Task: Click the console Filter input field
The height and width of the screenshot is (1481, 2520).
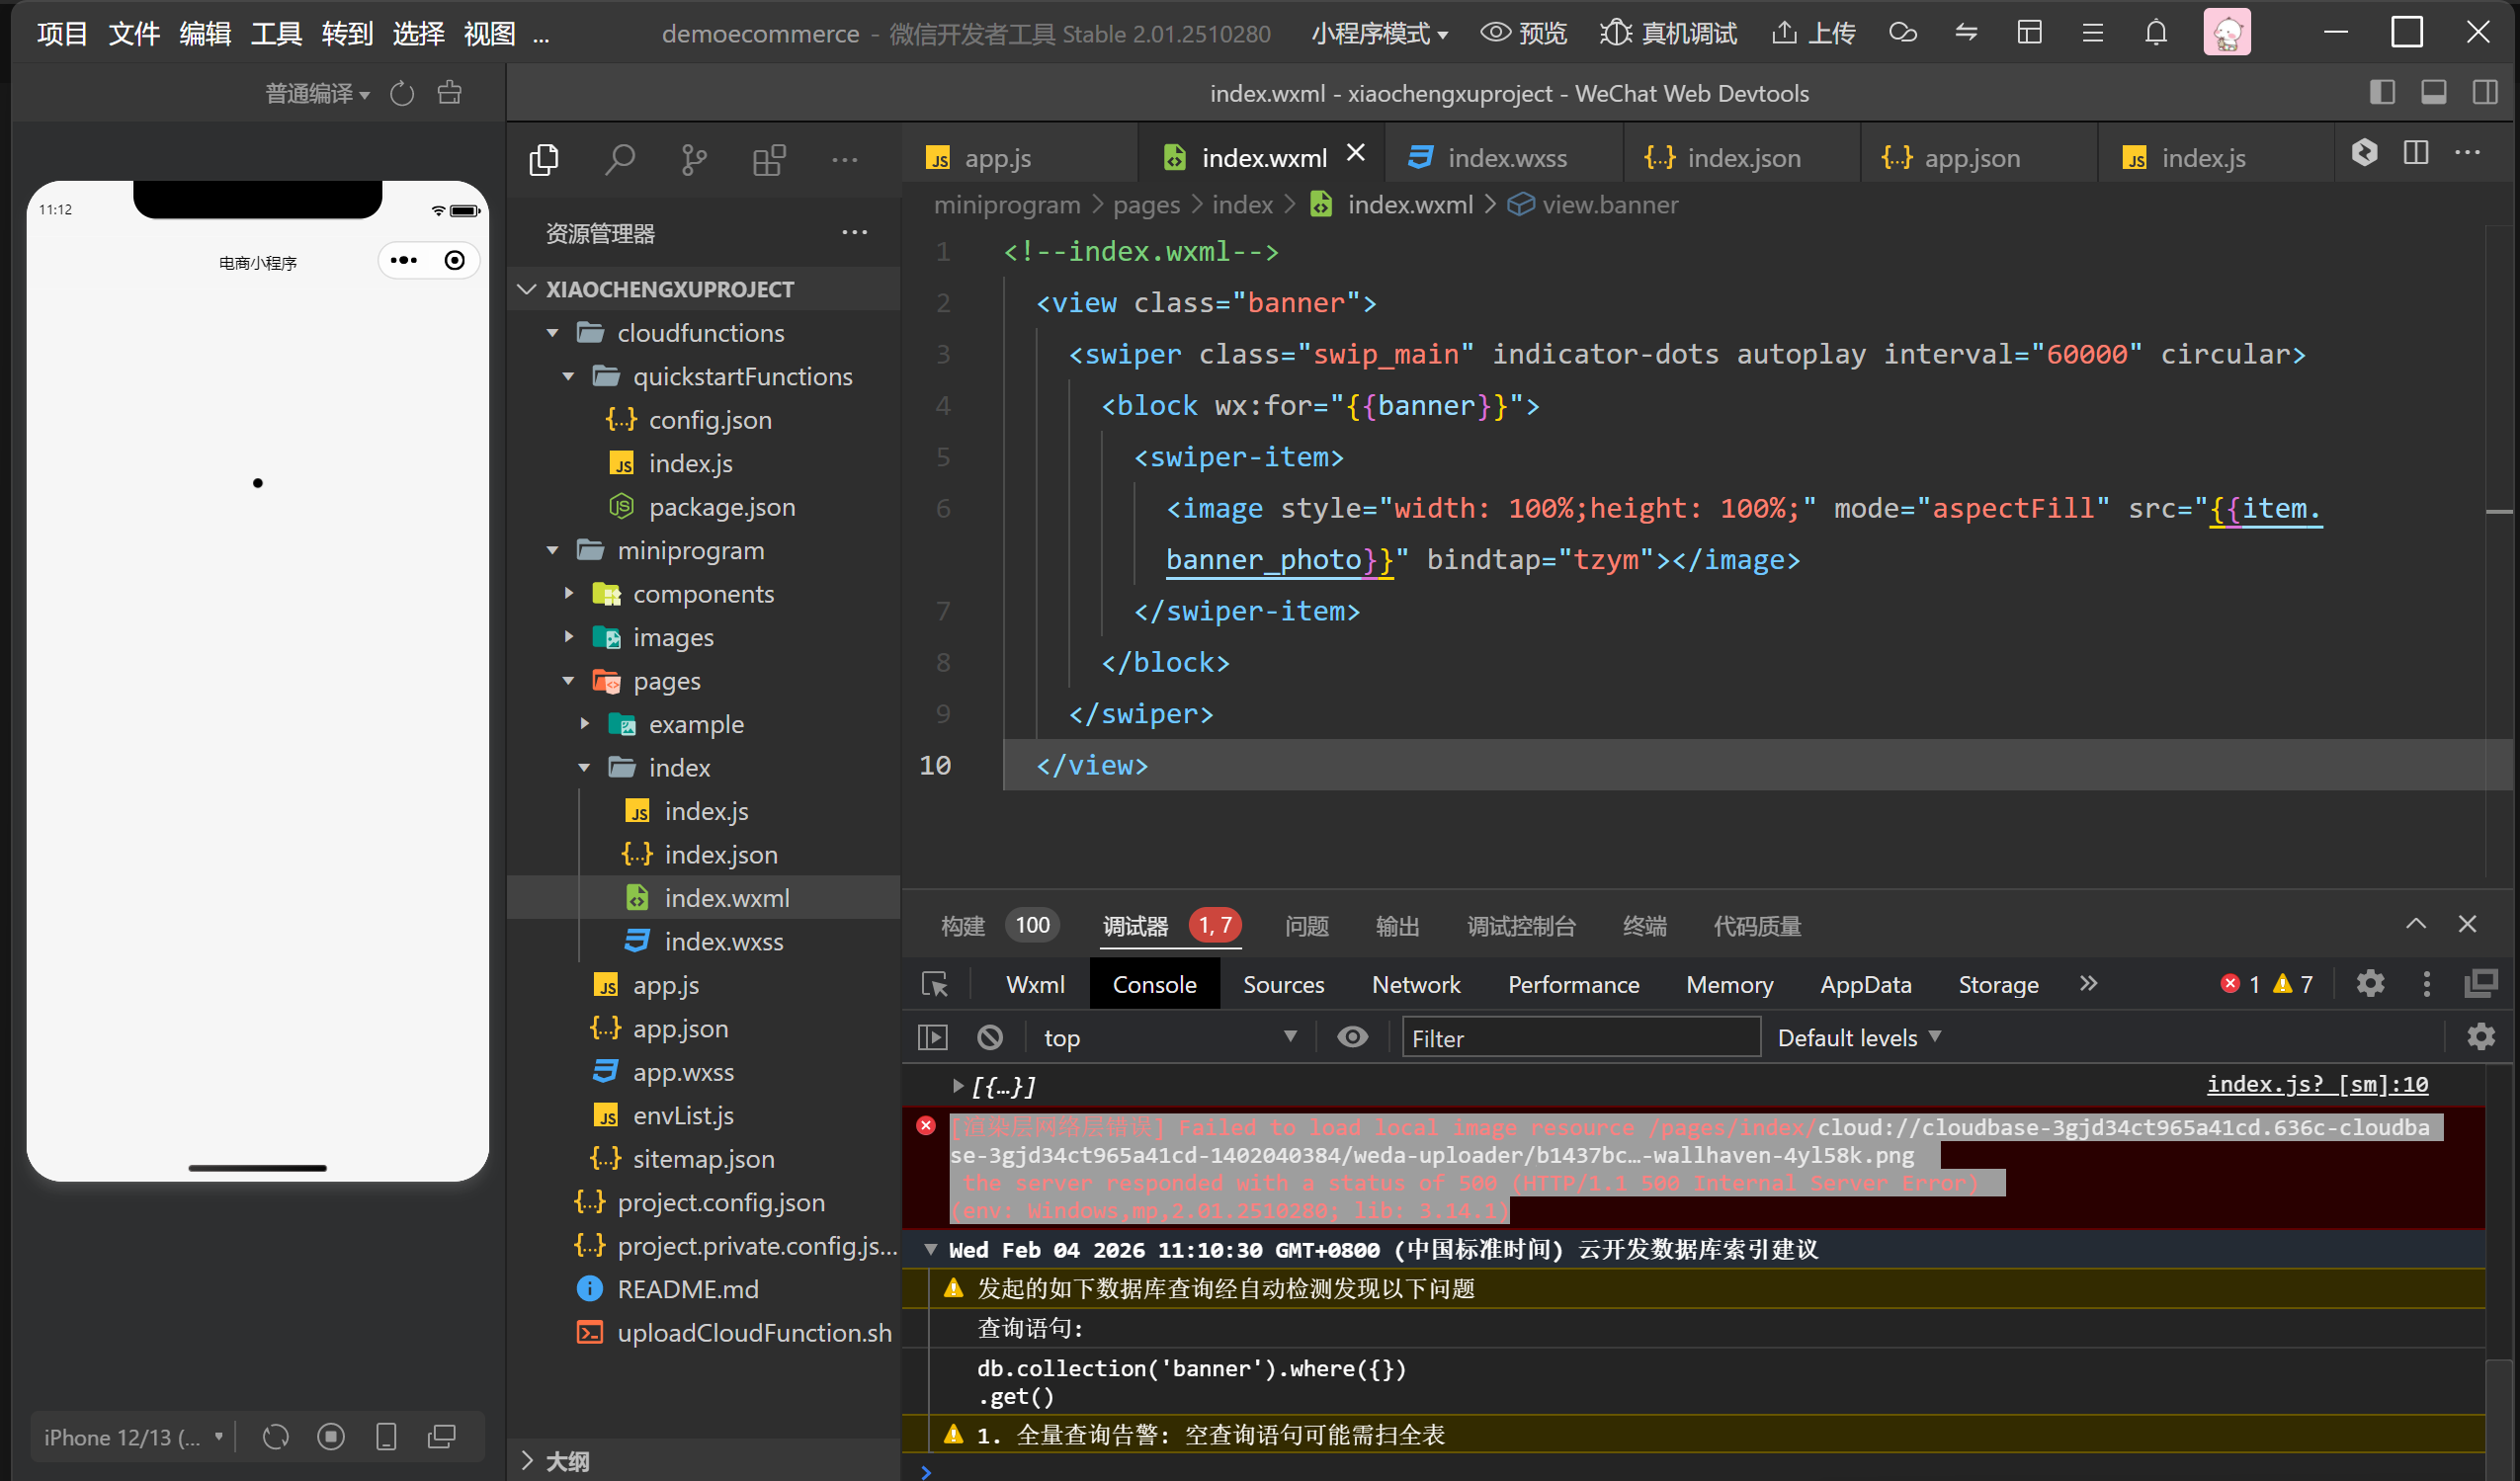Action: 1580,1037
